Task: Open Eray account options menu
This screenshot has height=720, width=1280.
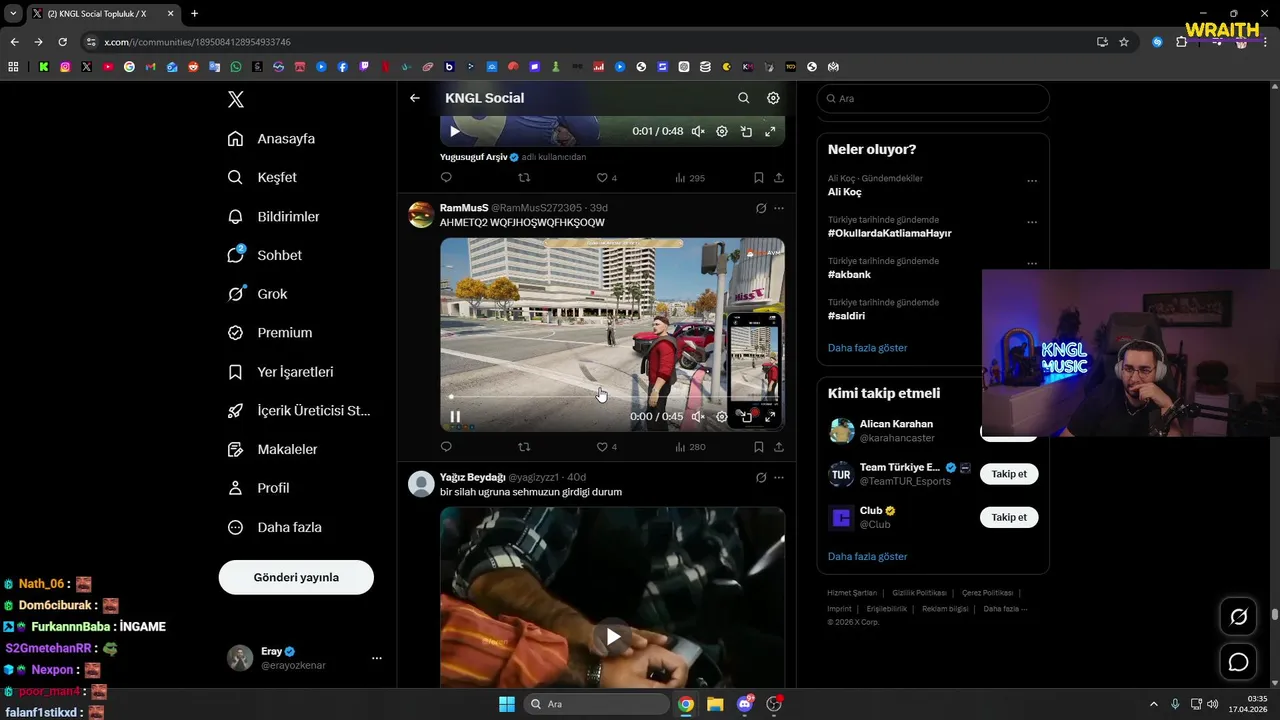Action: [377, 658]
